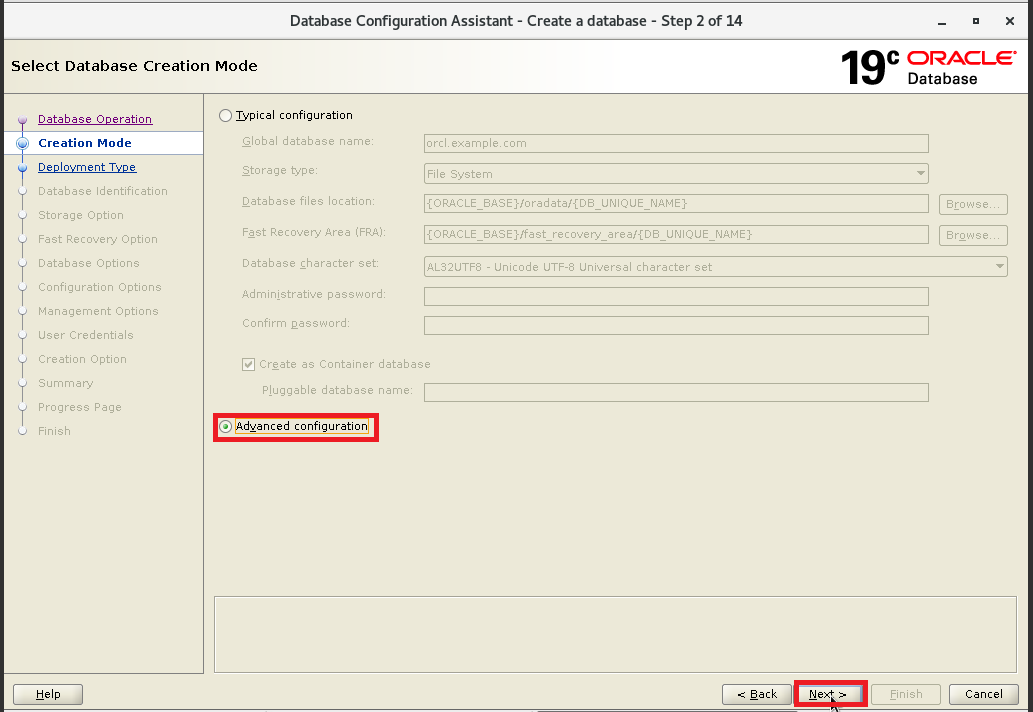Click the Global database name field

coord(676,144)
